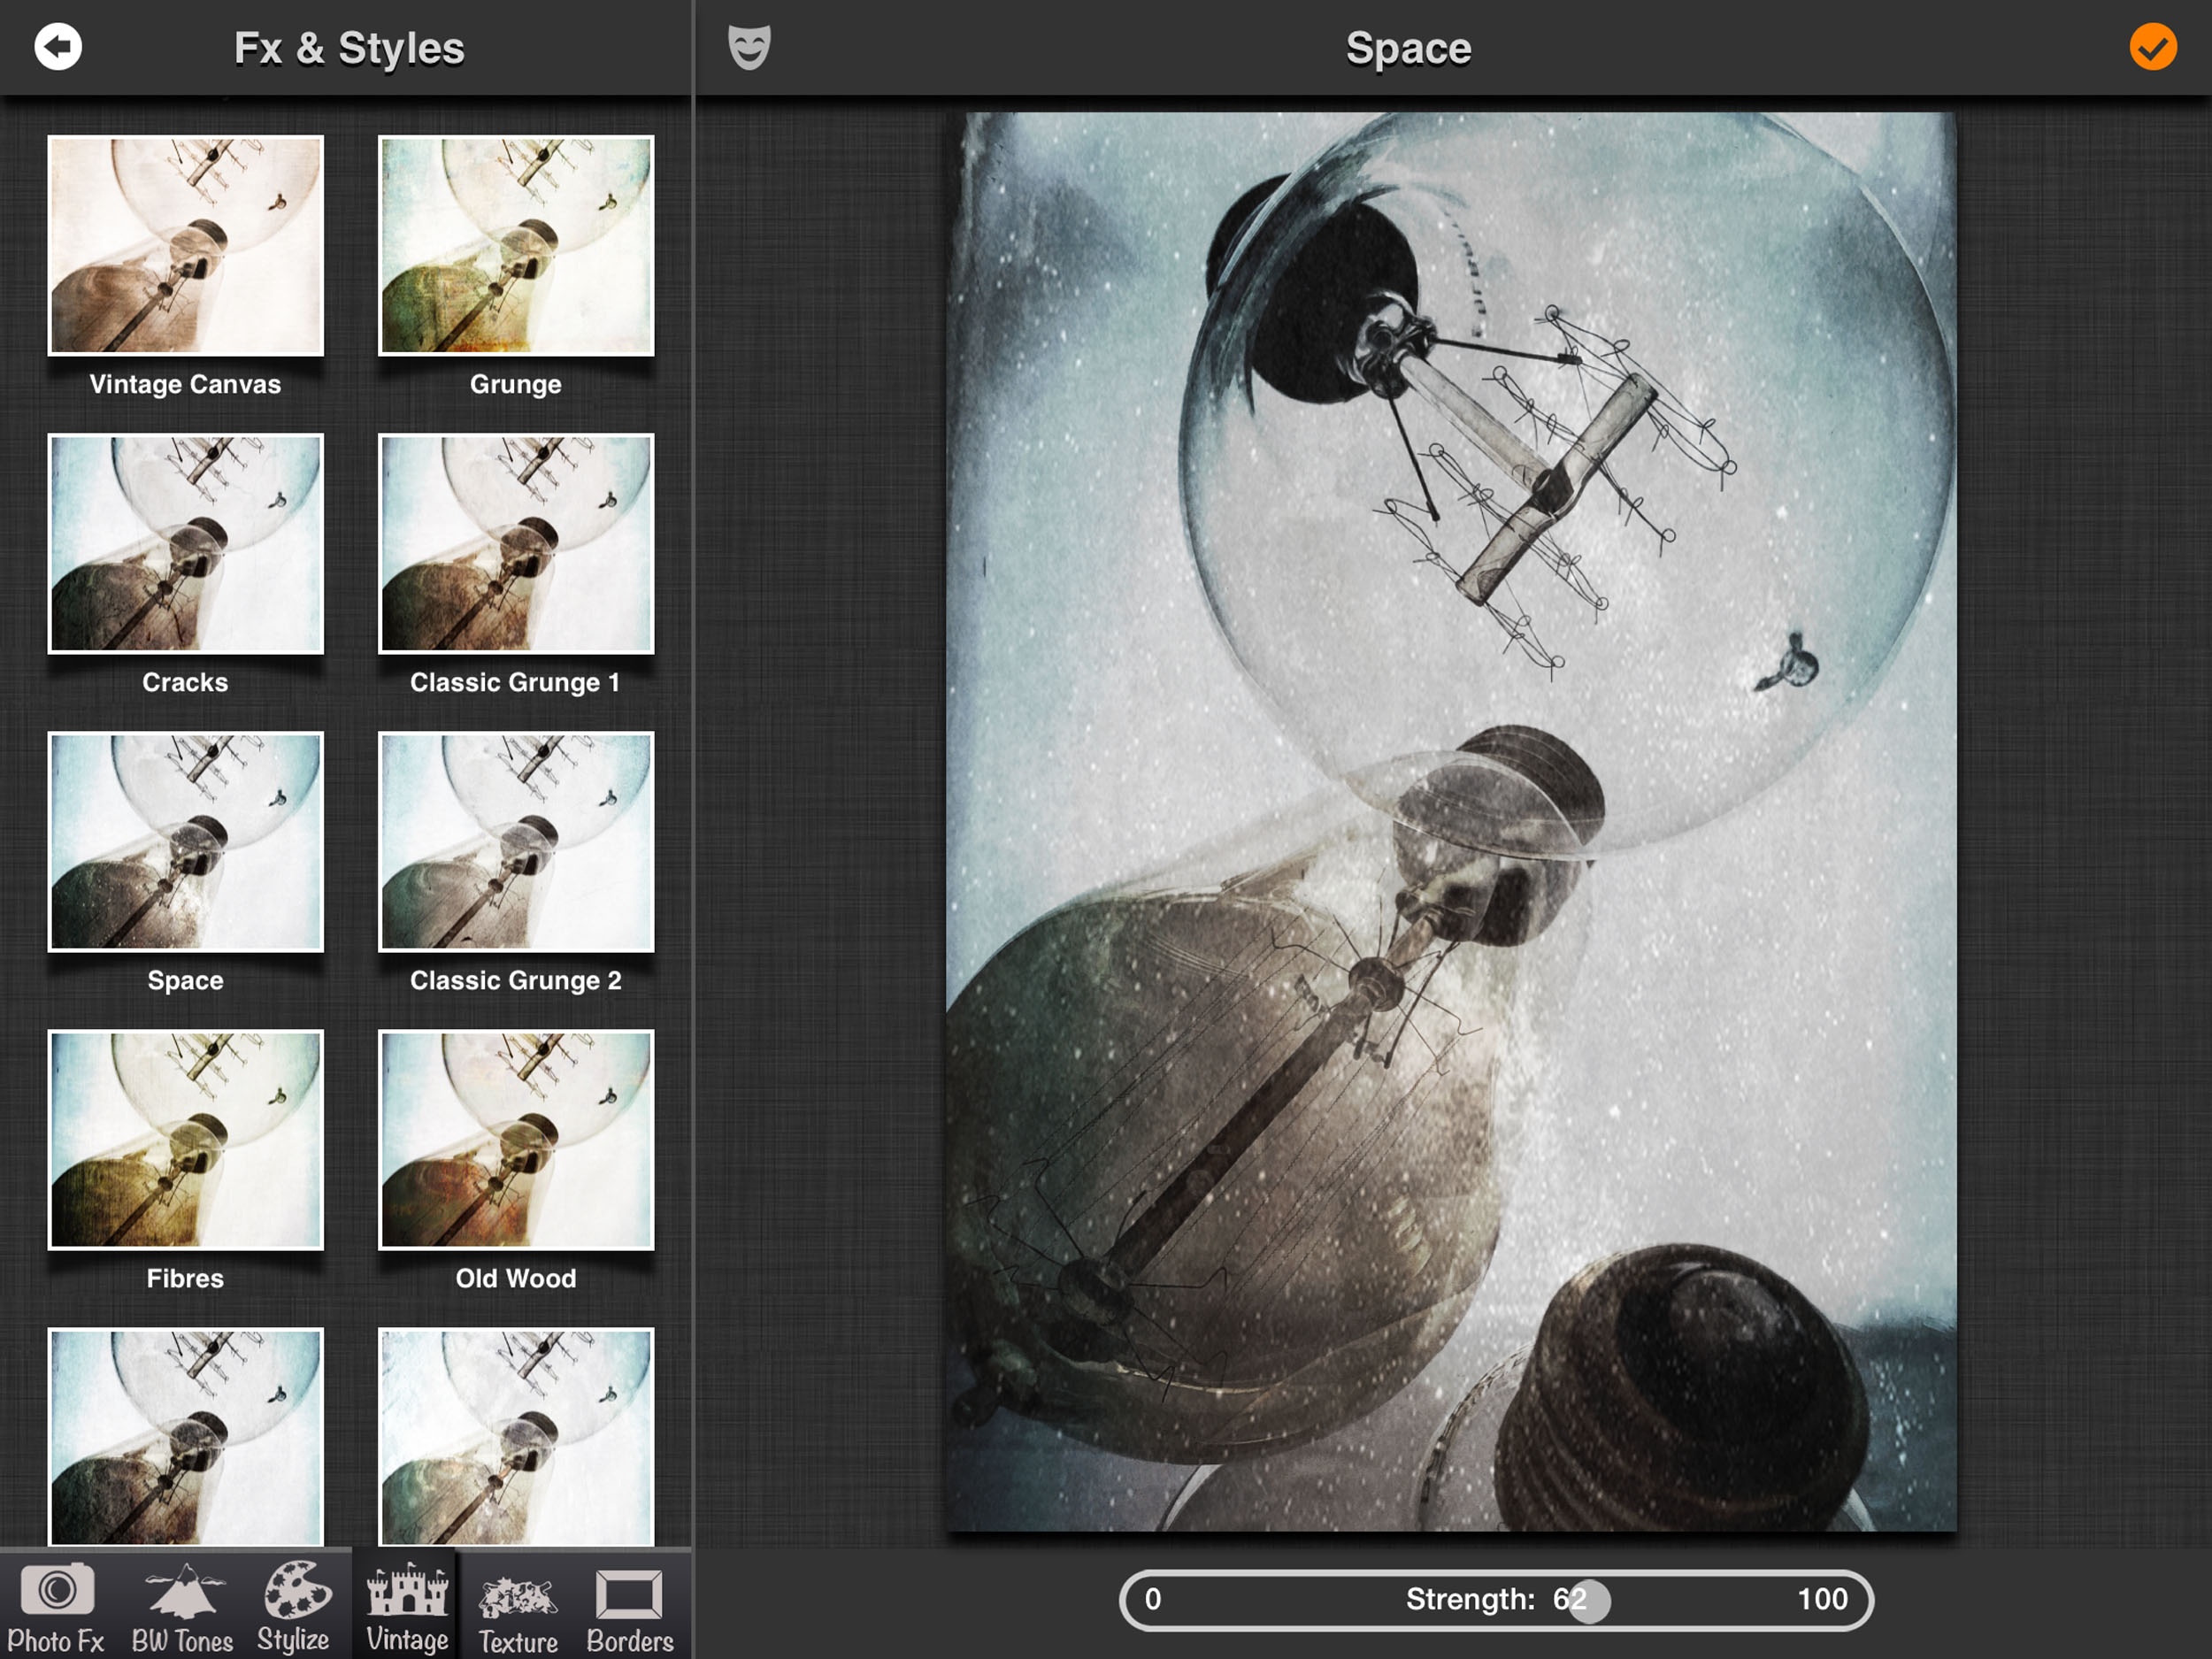The width and height of the screenshot is (2212, 1659).
Task: Go back using the arrow icon
Action: point(58,47)
